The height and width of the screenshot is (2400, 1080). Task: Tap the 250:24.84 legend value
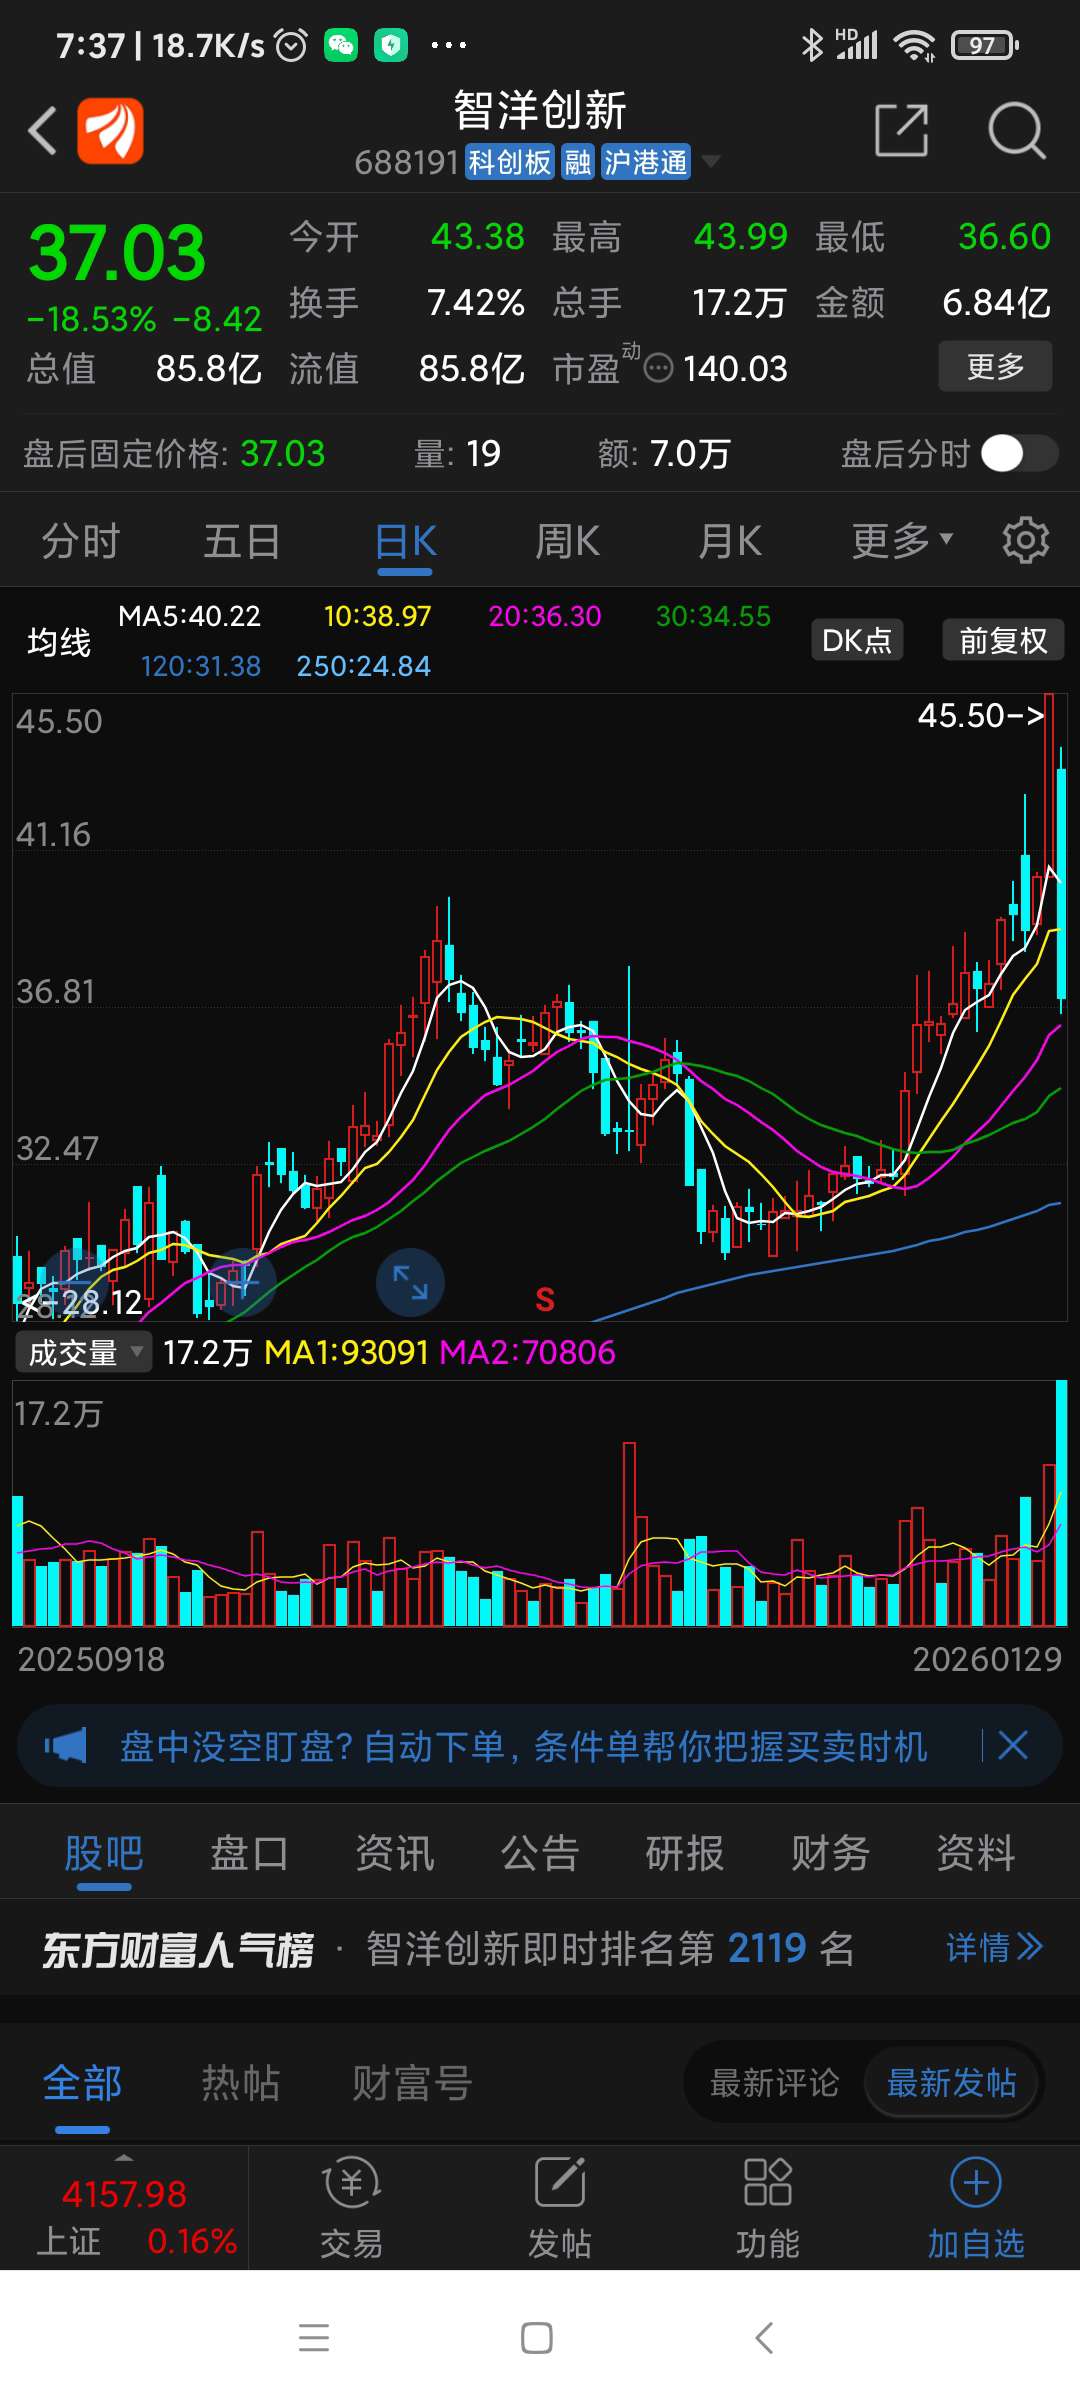pyautogui.click(x=364, y=666)
